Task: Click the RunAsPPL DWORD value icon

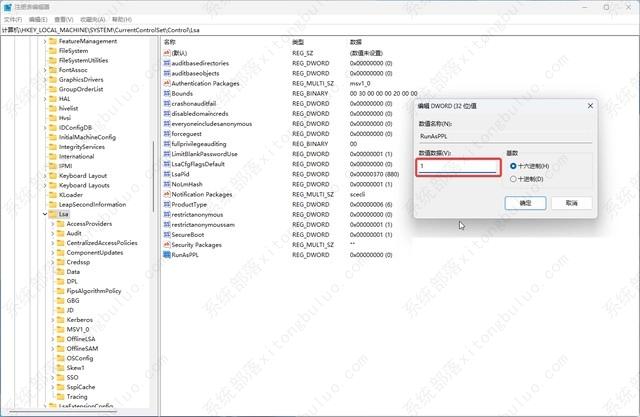Action: click(167, 255)
